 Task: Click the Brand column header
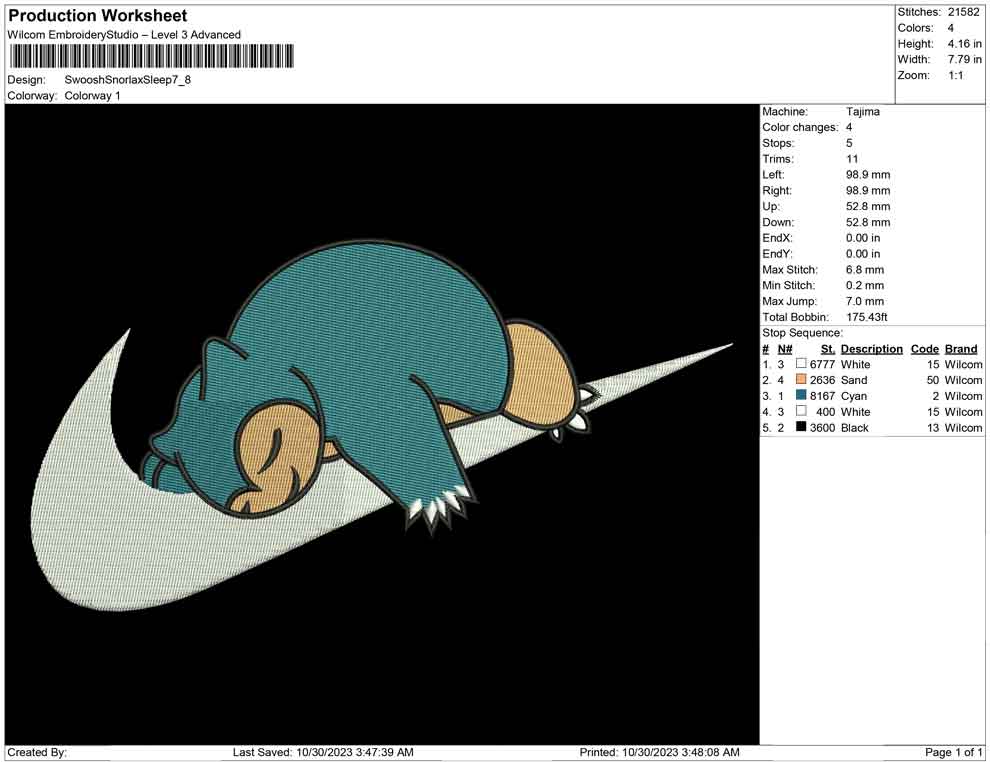click(x=961, y=349)
